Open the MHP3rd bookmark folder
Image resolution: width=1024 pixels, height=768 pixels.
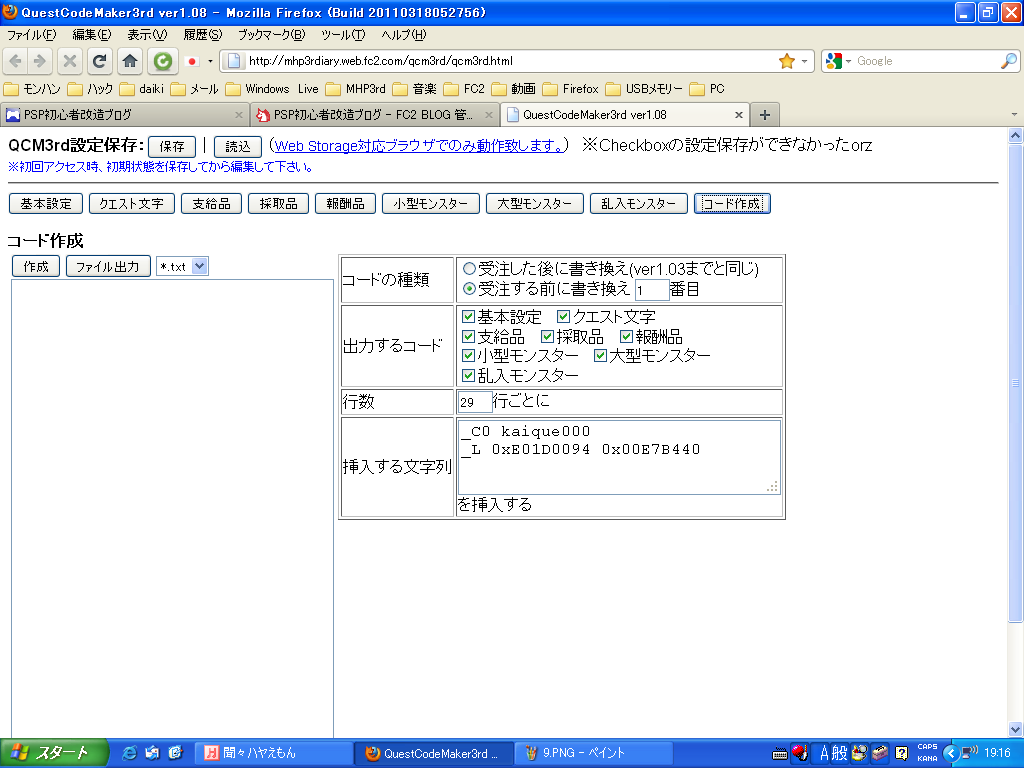356,89
